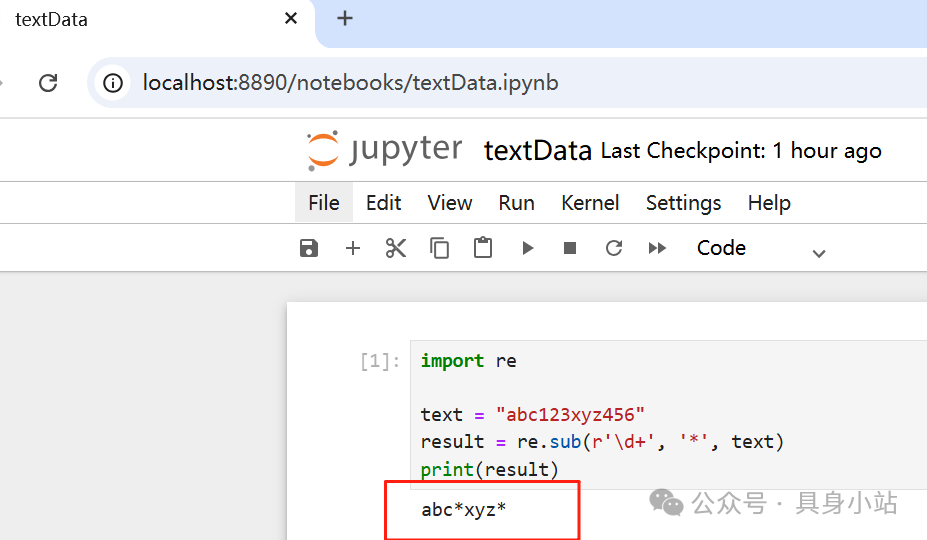Paste a cell using the clipboard icon

(483, 247)
